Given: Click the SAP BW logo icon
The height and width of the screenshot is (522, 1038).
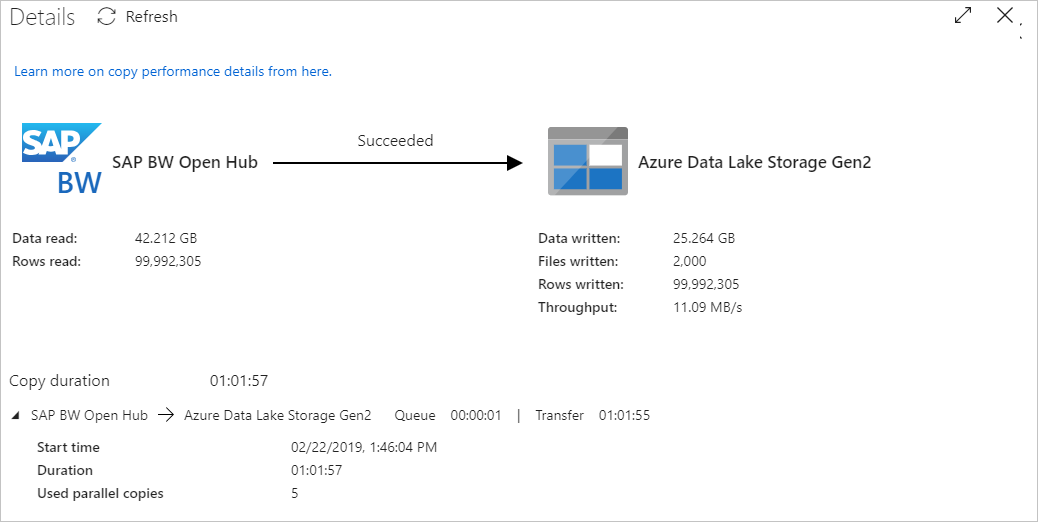Looking at the screenshot, I should 62,158.
